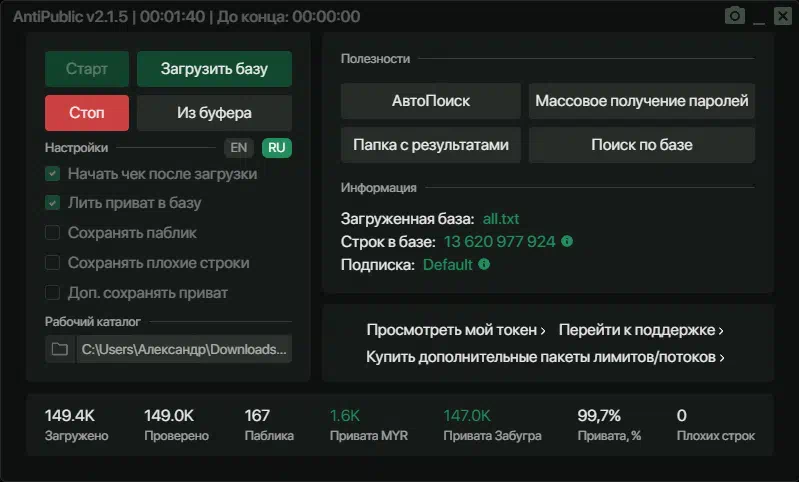Uncheck 'Лить приват в базу' option
Viewport: 799px width, 482px height.
(52, 203)
